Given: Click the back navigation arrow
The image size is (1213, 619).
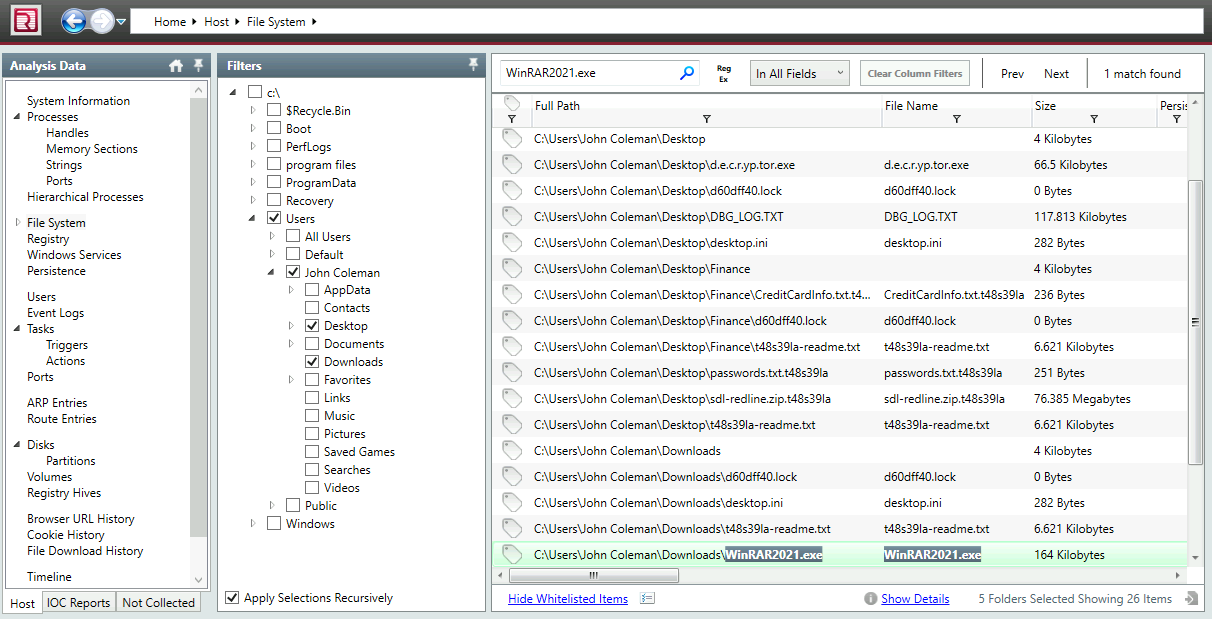Looking at the screenshot, I should 73,20.
